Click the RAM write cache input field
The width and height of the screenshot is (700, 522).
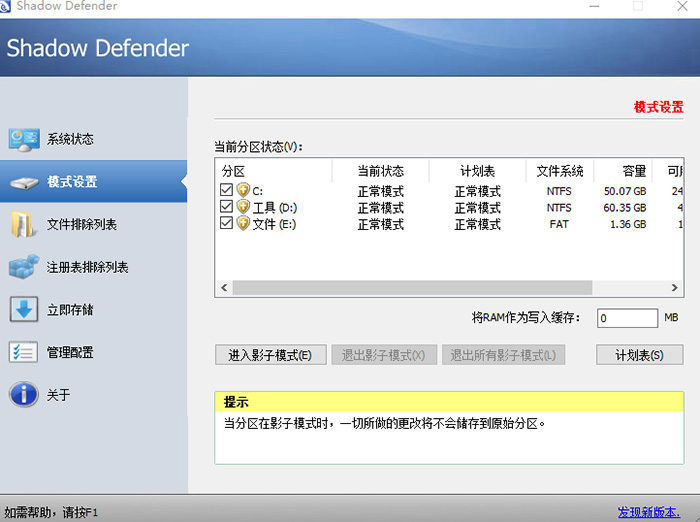627,318
